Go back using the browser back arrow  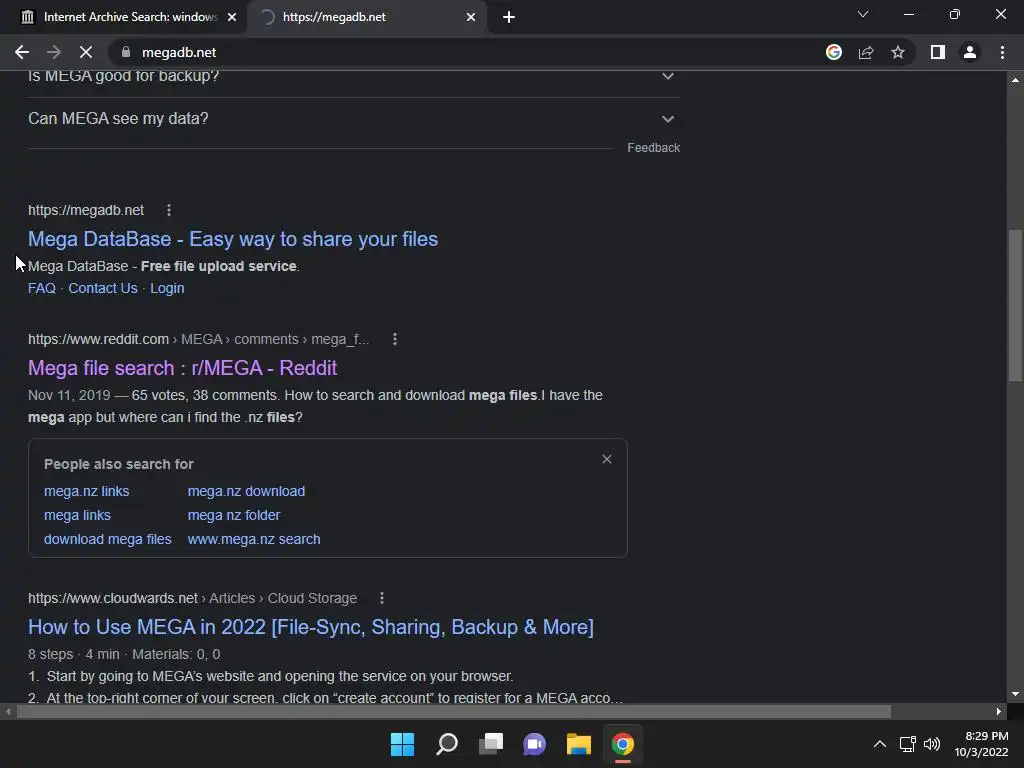coord(22,52)
